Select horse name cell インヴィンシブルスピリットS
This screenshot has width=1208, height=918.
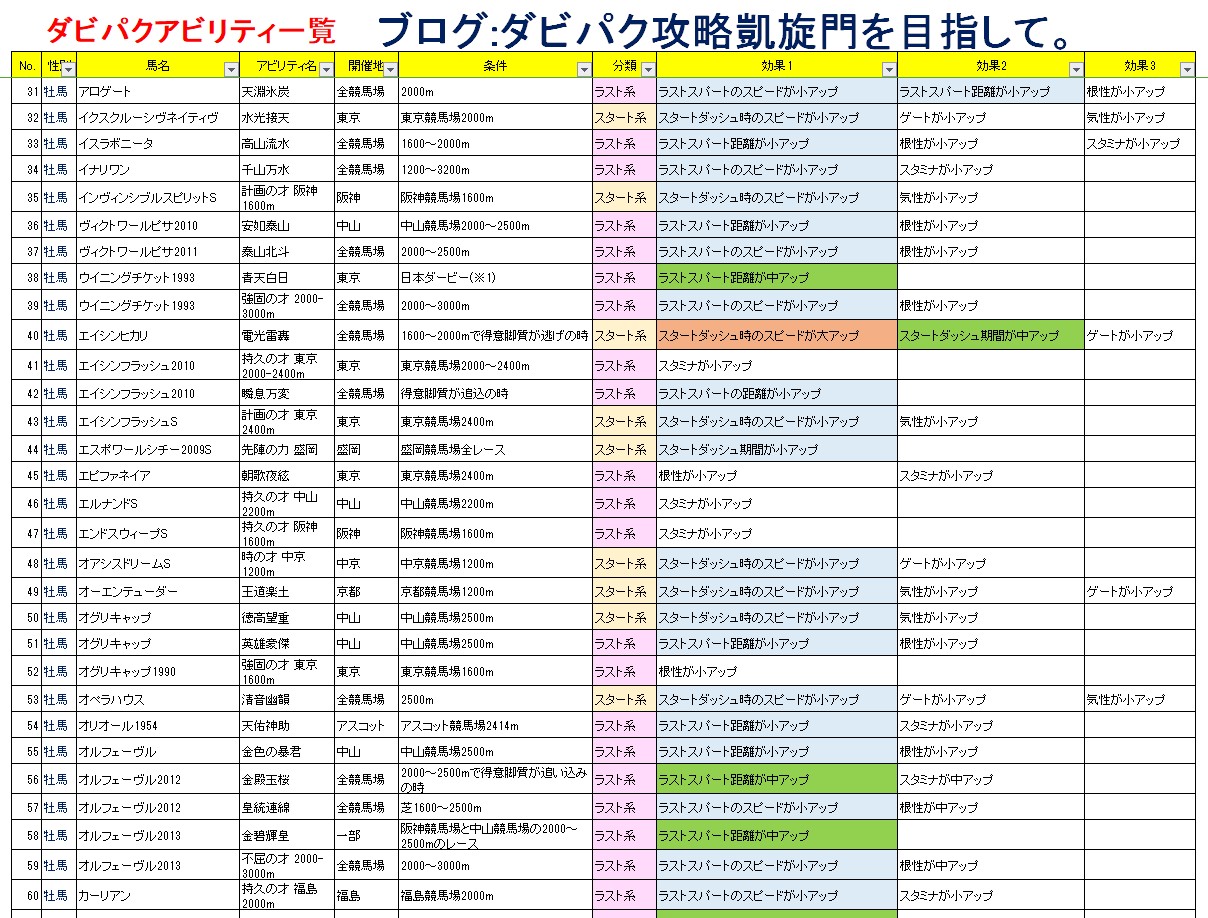tap(158, 197)
